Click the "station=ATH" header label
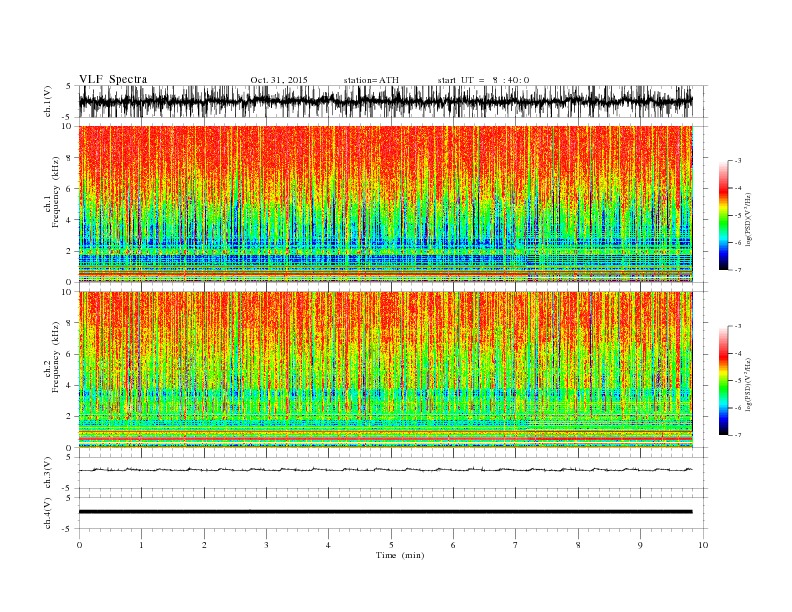792x612 pixels. [x=371, y=80]
